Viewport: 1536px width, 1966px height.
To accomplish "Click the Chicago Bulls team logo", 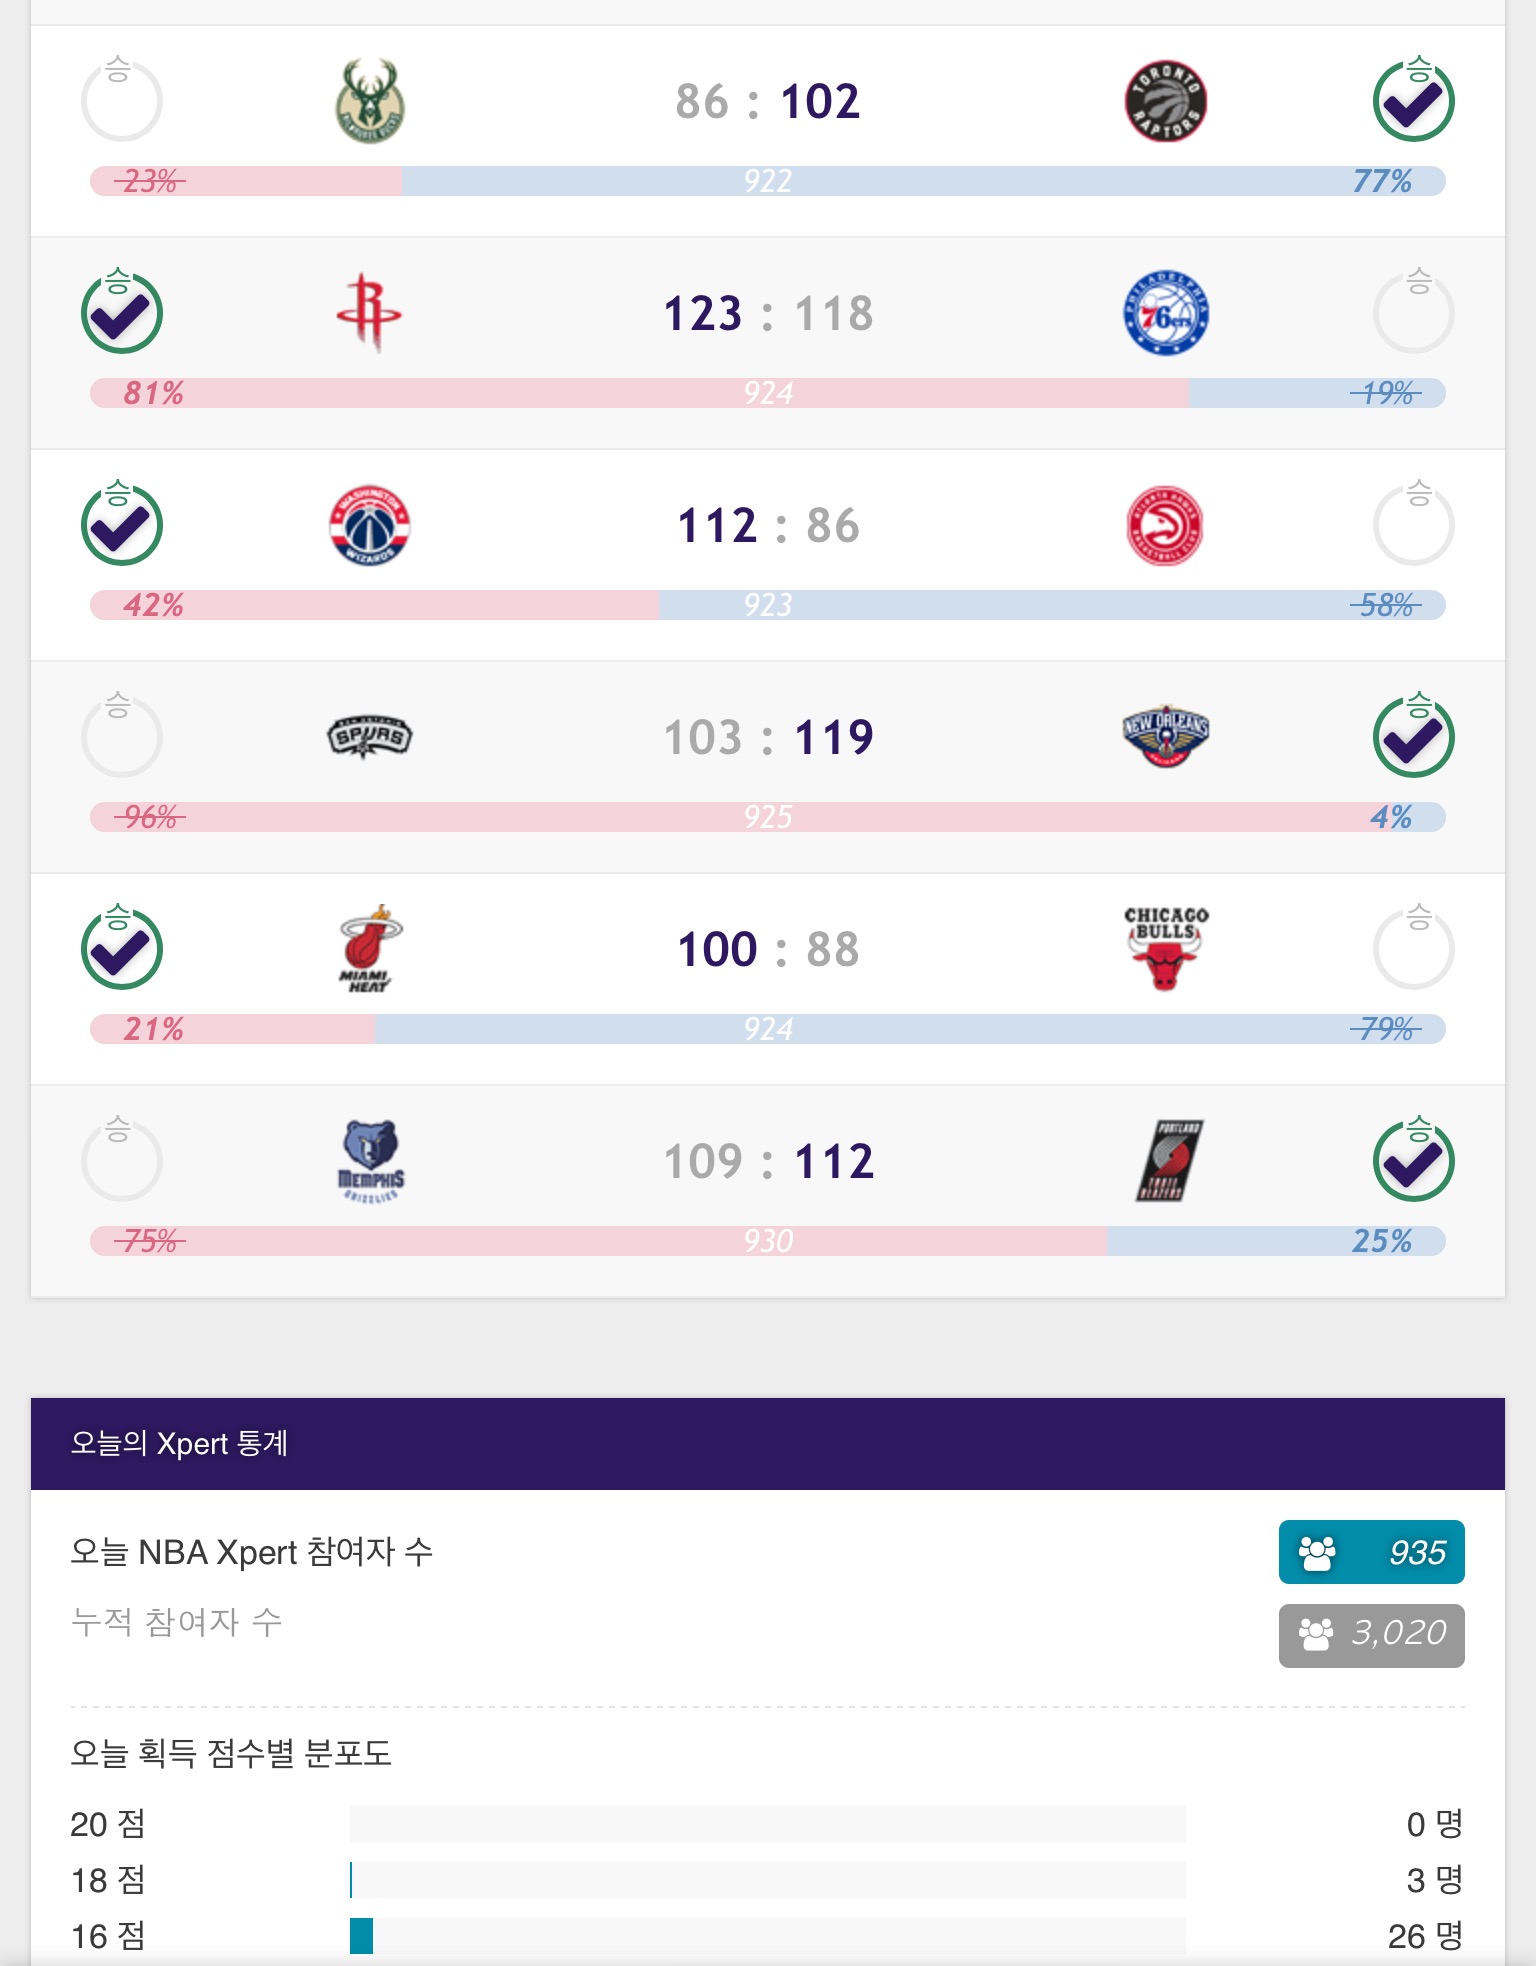I will [x=1165, y=949].
